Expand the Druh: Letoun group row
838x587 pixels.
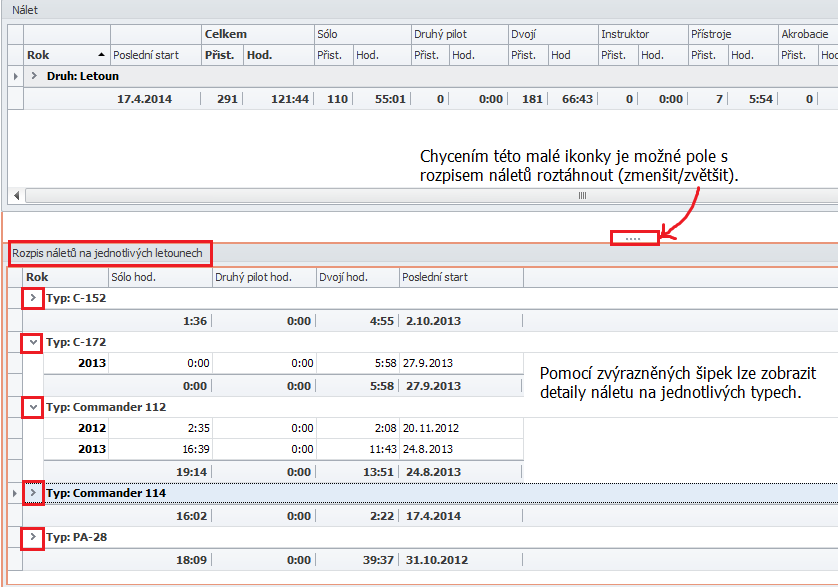[x=34, y=75]
